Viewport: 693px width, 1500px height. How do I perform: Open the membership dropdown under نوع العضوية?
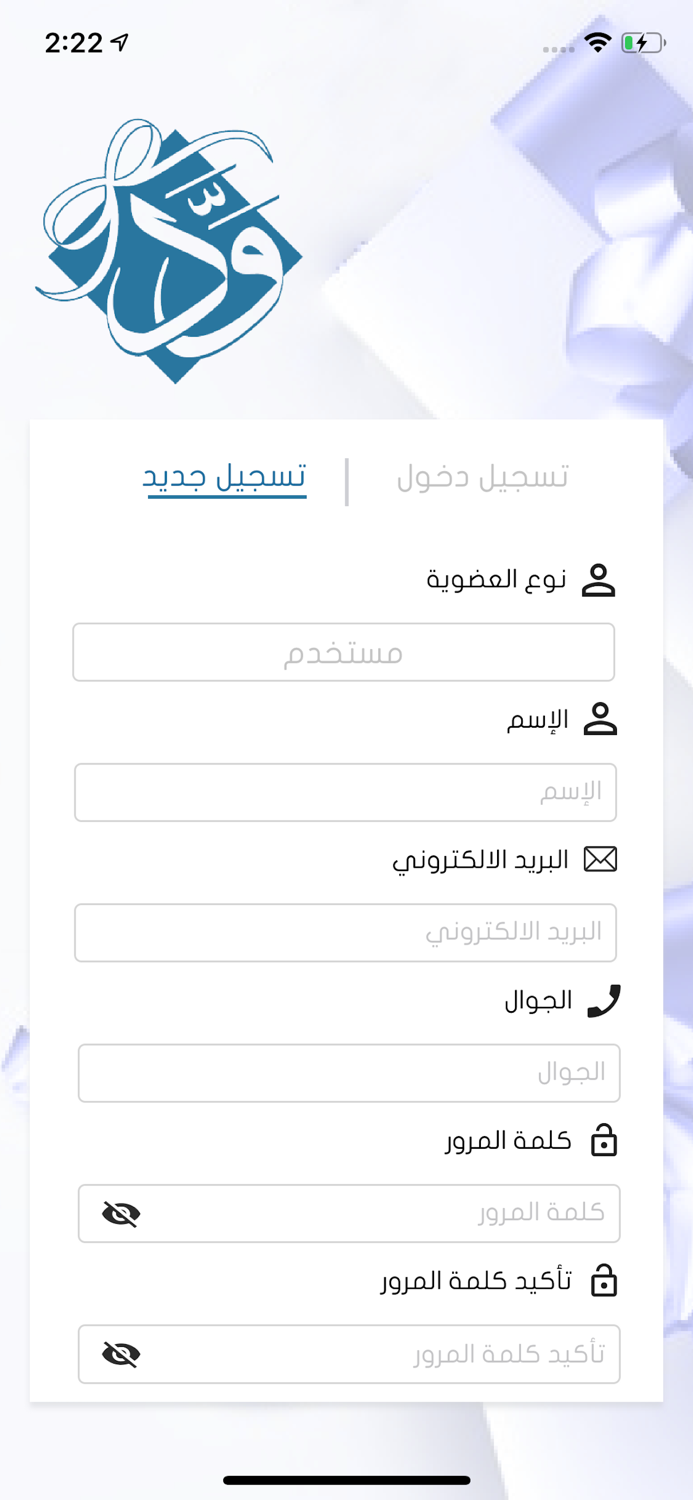click(x=345, y=652)
